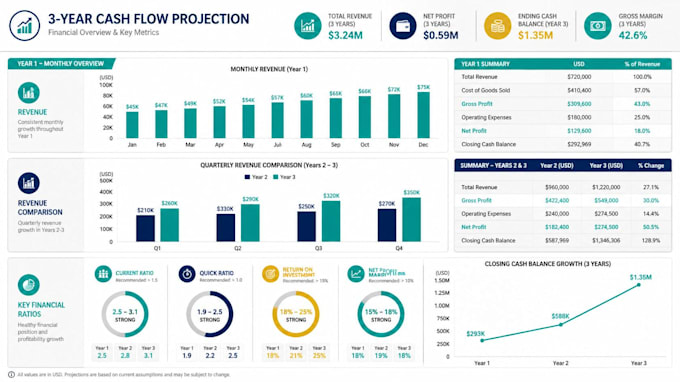Viewport: 680px width, 382px height.
Task: Click the Net Profit Margin donut gauge
Action: click(381, 314)
